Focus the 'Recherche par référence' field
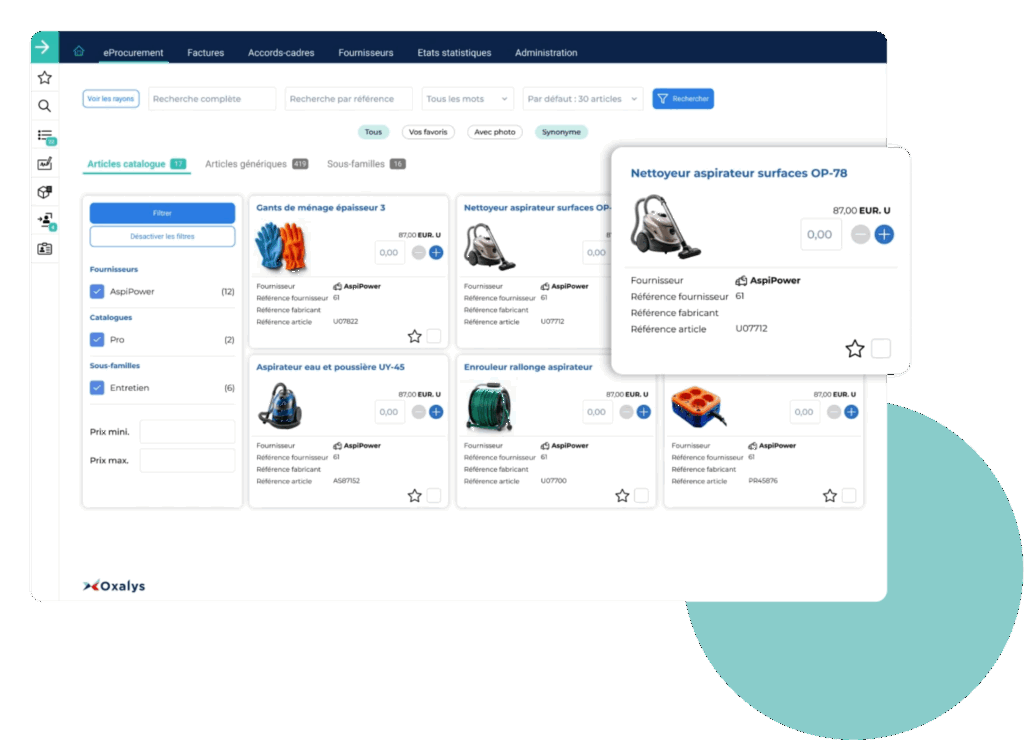The width and height of the screenshot is (1024, 740). (349, 99)
